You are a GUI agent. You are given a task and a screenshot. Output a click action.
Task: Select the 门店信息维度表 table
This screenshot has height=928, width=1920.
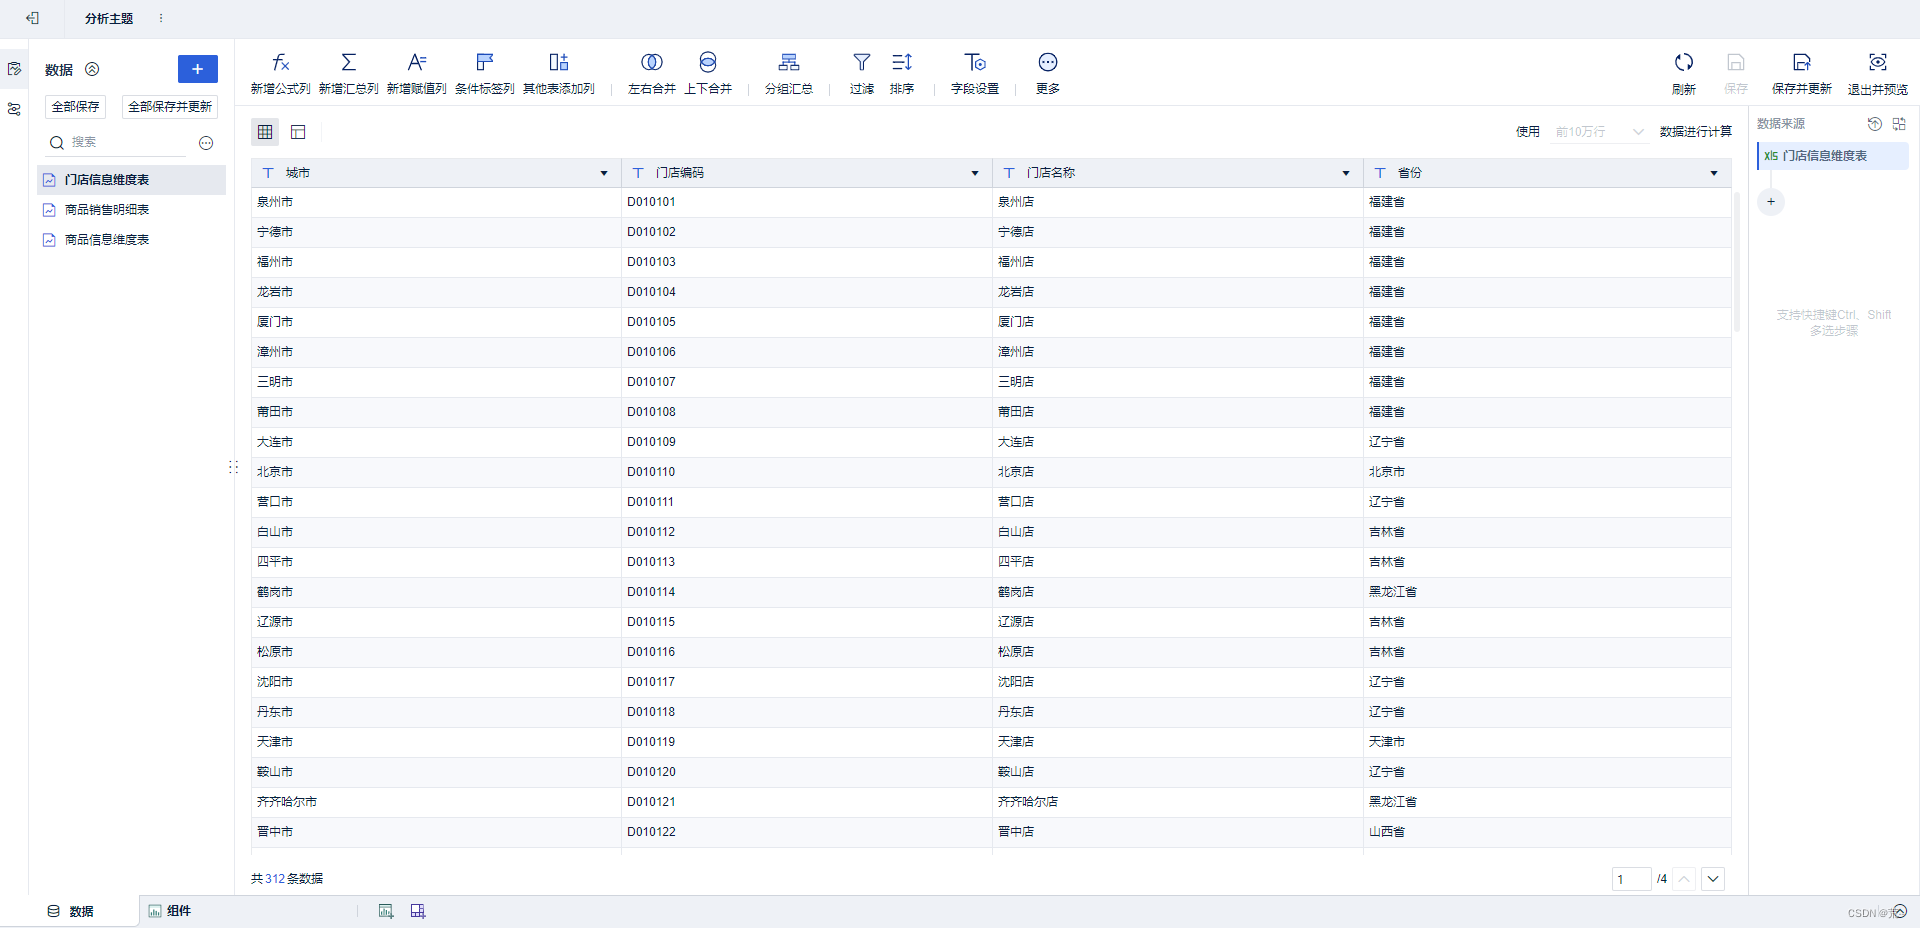(131, 180)
